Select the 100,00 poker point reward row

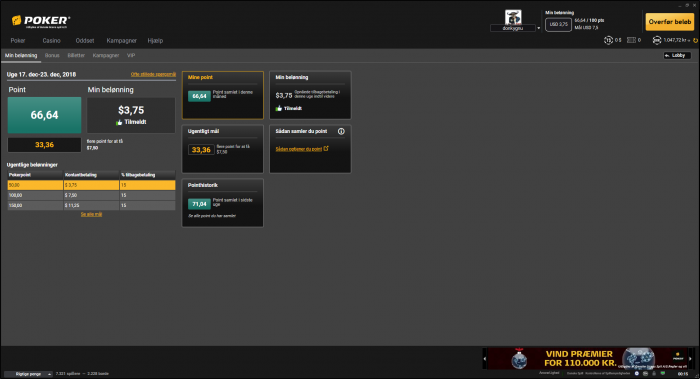91,195
